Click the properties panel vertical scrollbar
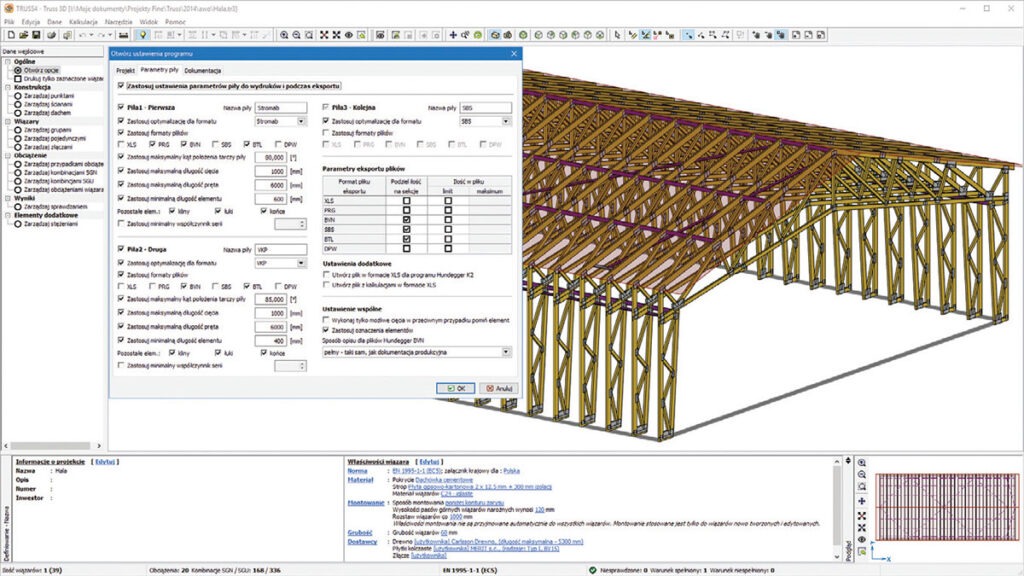The height and width of the screenshot is (576, 1024). pos(837,509)
